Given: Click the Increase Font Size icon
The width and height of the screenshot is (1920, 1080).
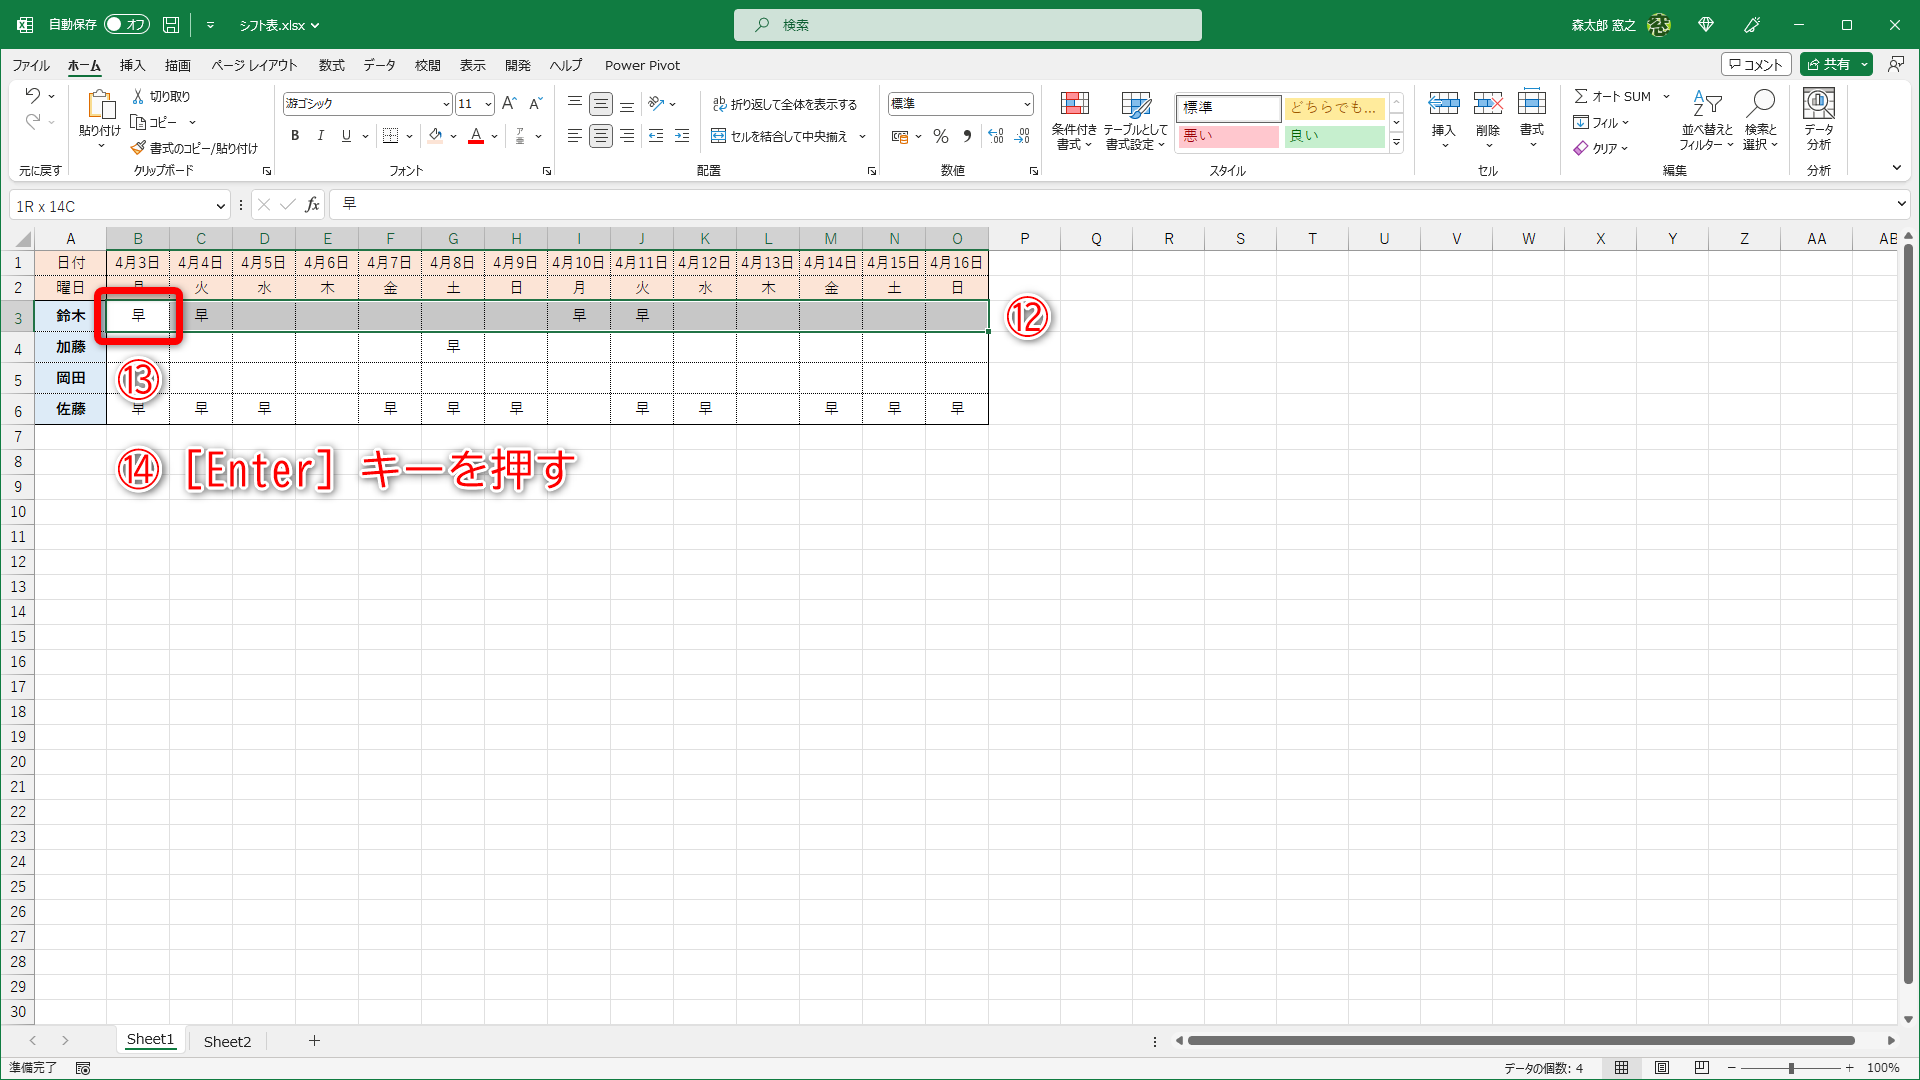Looking at the screenshot, I should (509, 104).
